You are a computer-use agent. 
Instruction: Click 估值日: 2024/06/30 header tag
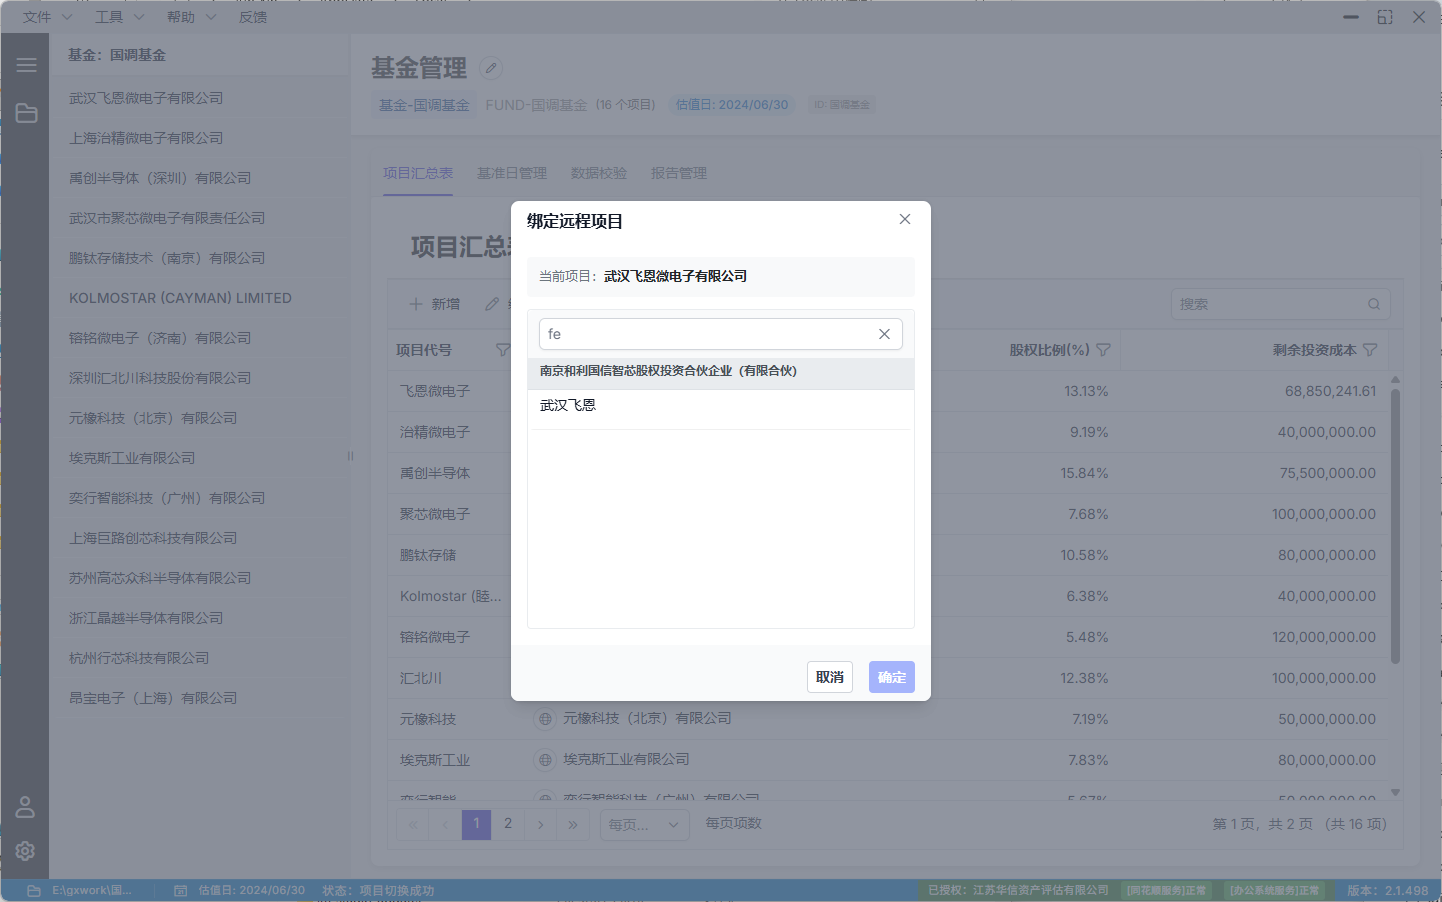[732, 105]
